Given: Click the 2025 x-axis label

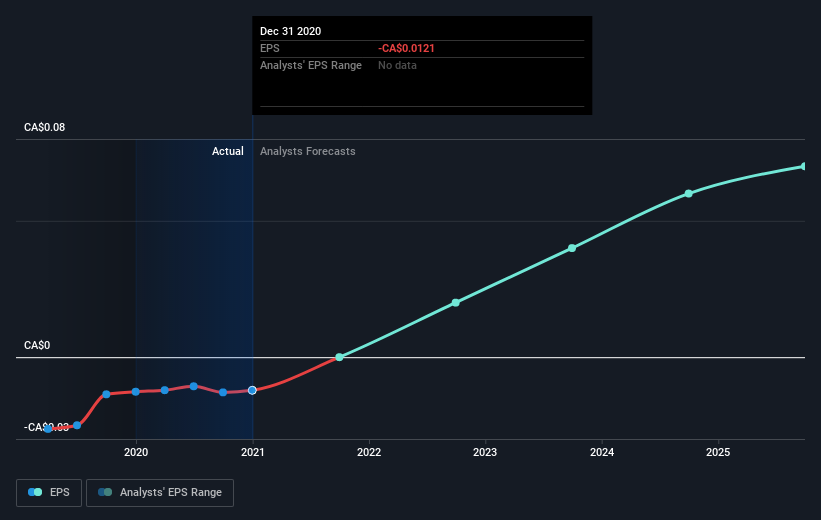Looking at the screenshot, I should pos(718,452).
